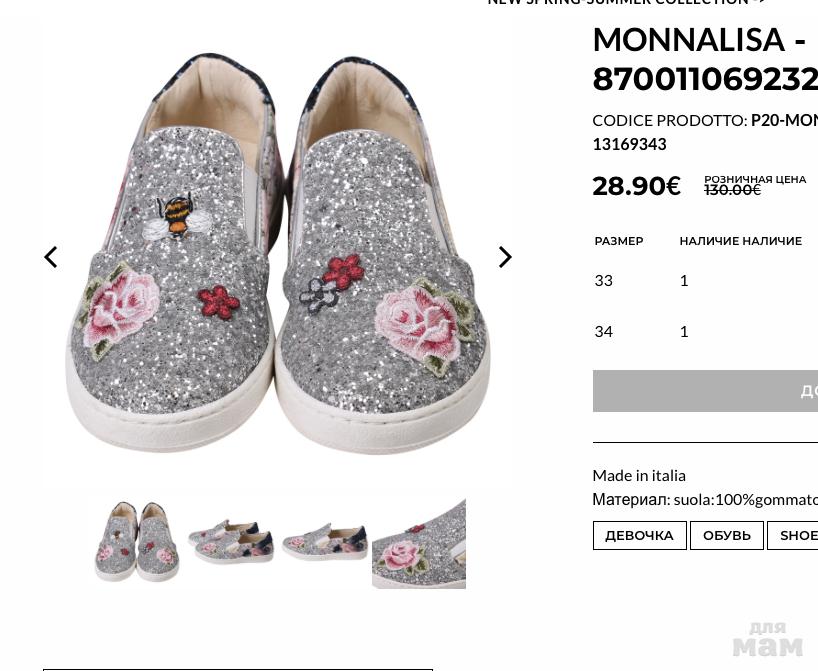Click the previous image left arrow

[51, 257]
